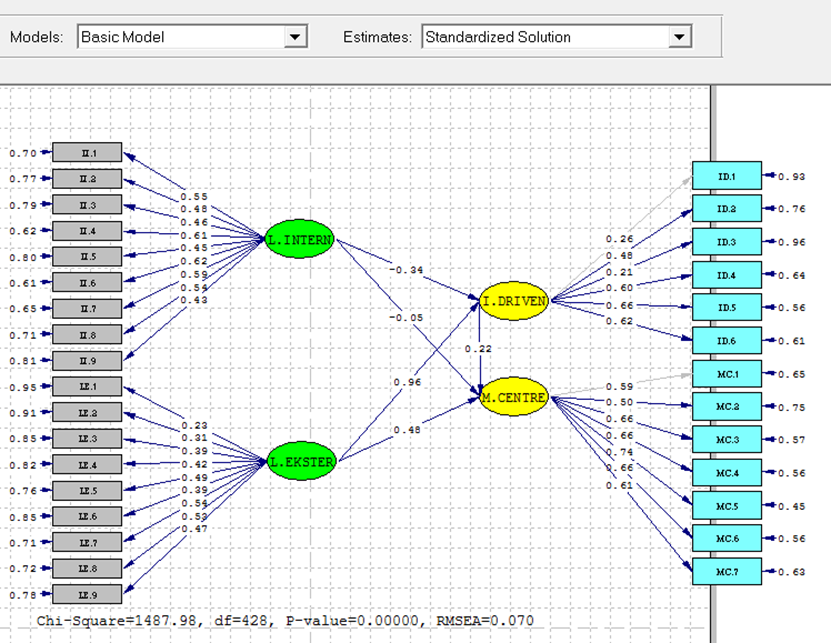Viewport: 831px width, 643px height.
Task: Select the ID.4 indicator box
Action: click(727, 275)
